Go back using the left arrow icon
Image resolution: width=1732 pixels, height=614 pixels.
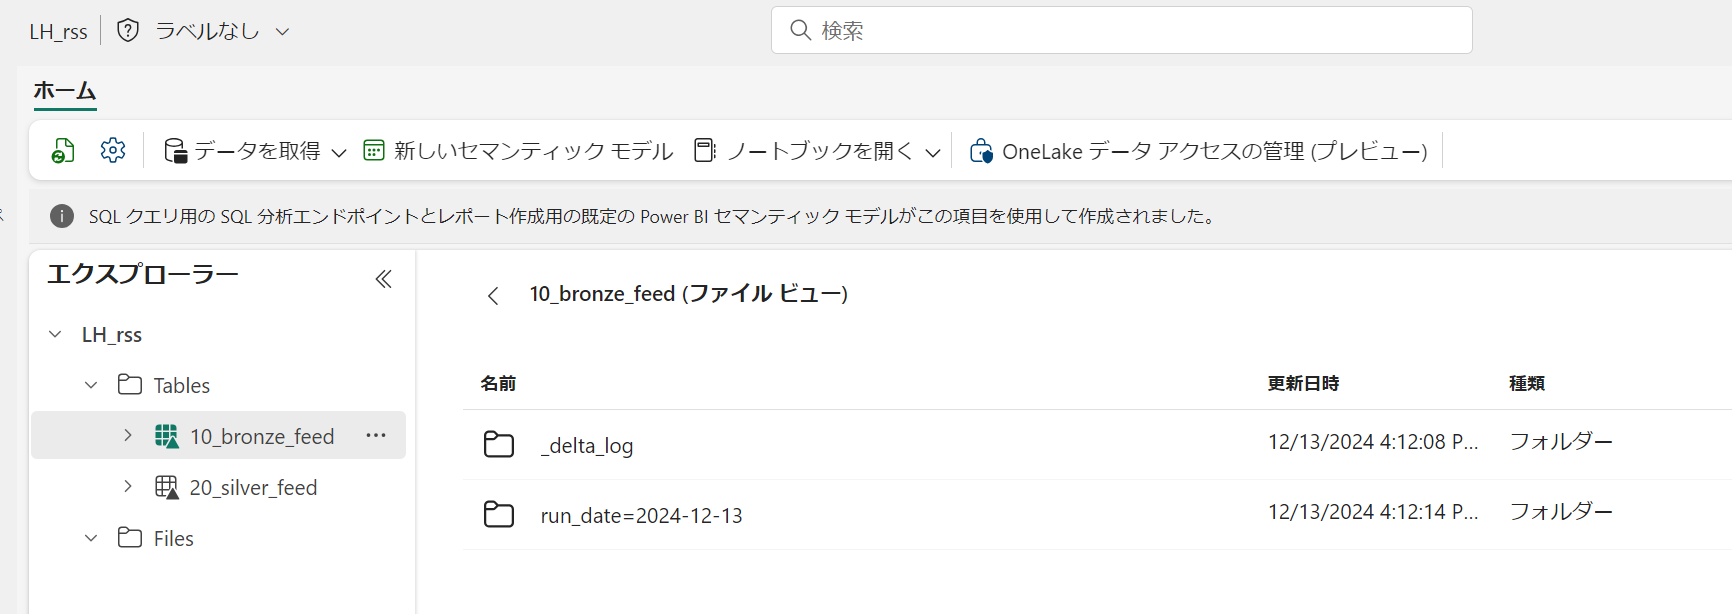click(493, 295)
